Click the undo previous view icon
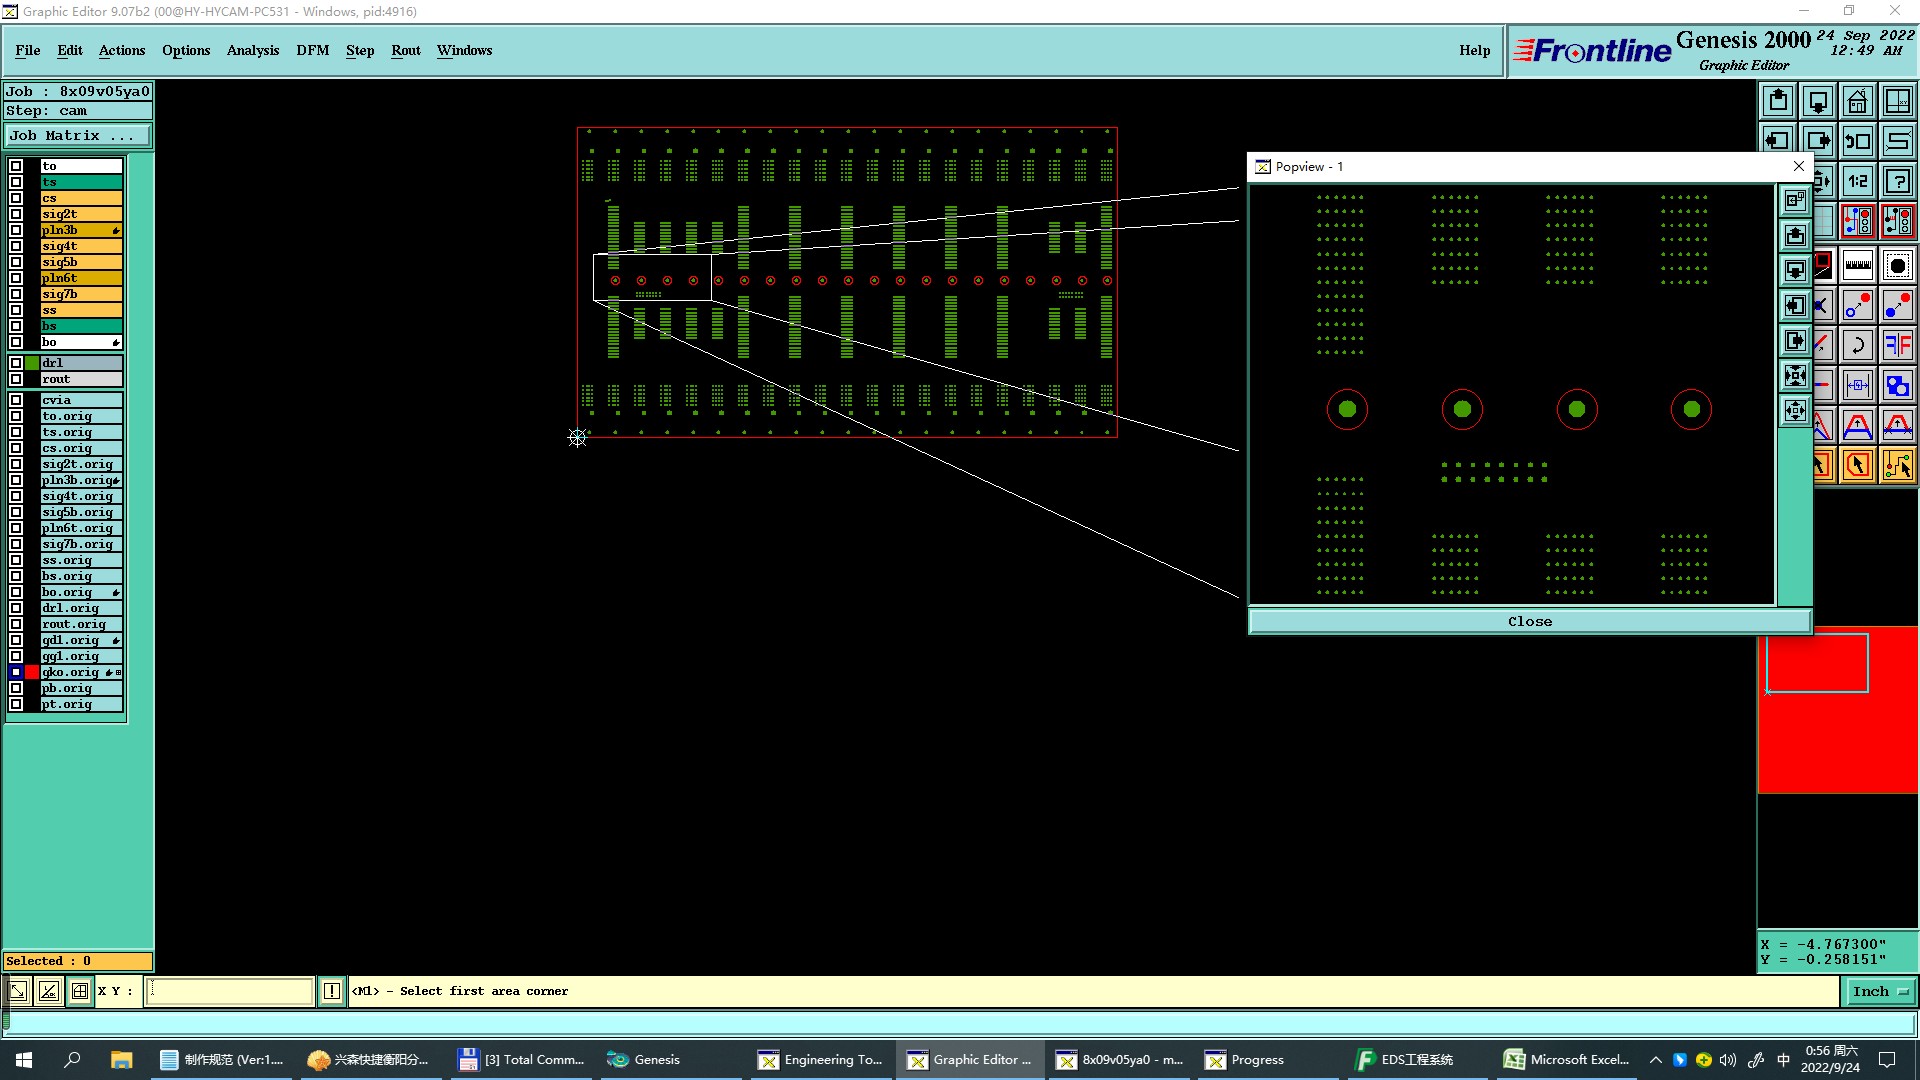Screen dimensions: 1920x1080 pyautogui.click(x=1857, y=141)
